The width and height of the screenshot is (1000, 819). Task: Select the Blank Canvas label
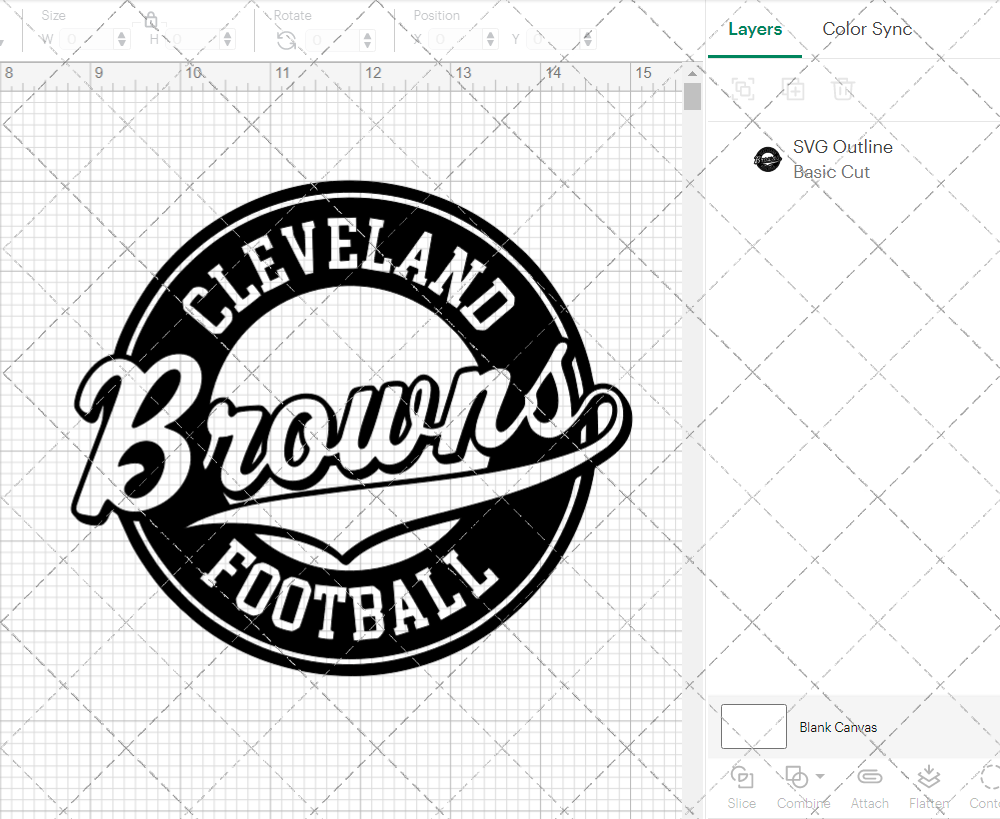(x=838, y=727)
